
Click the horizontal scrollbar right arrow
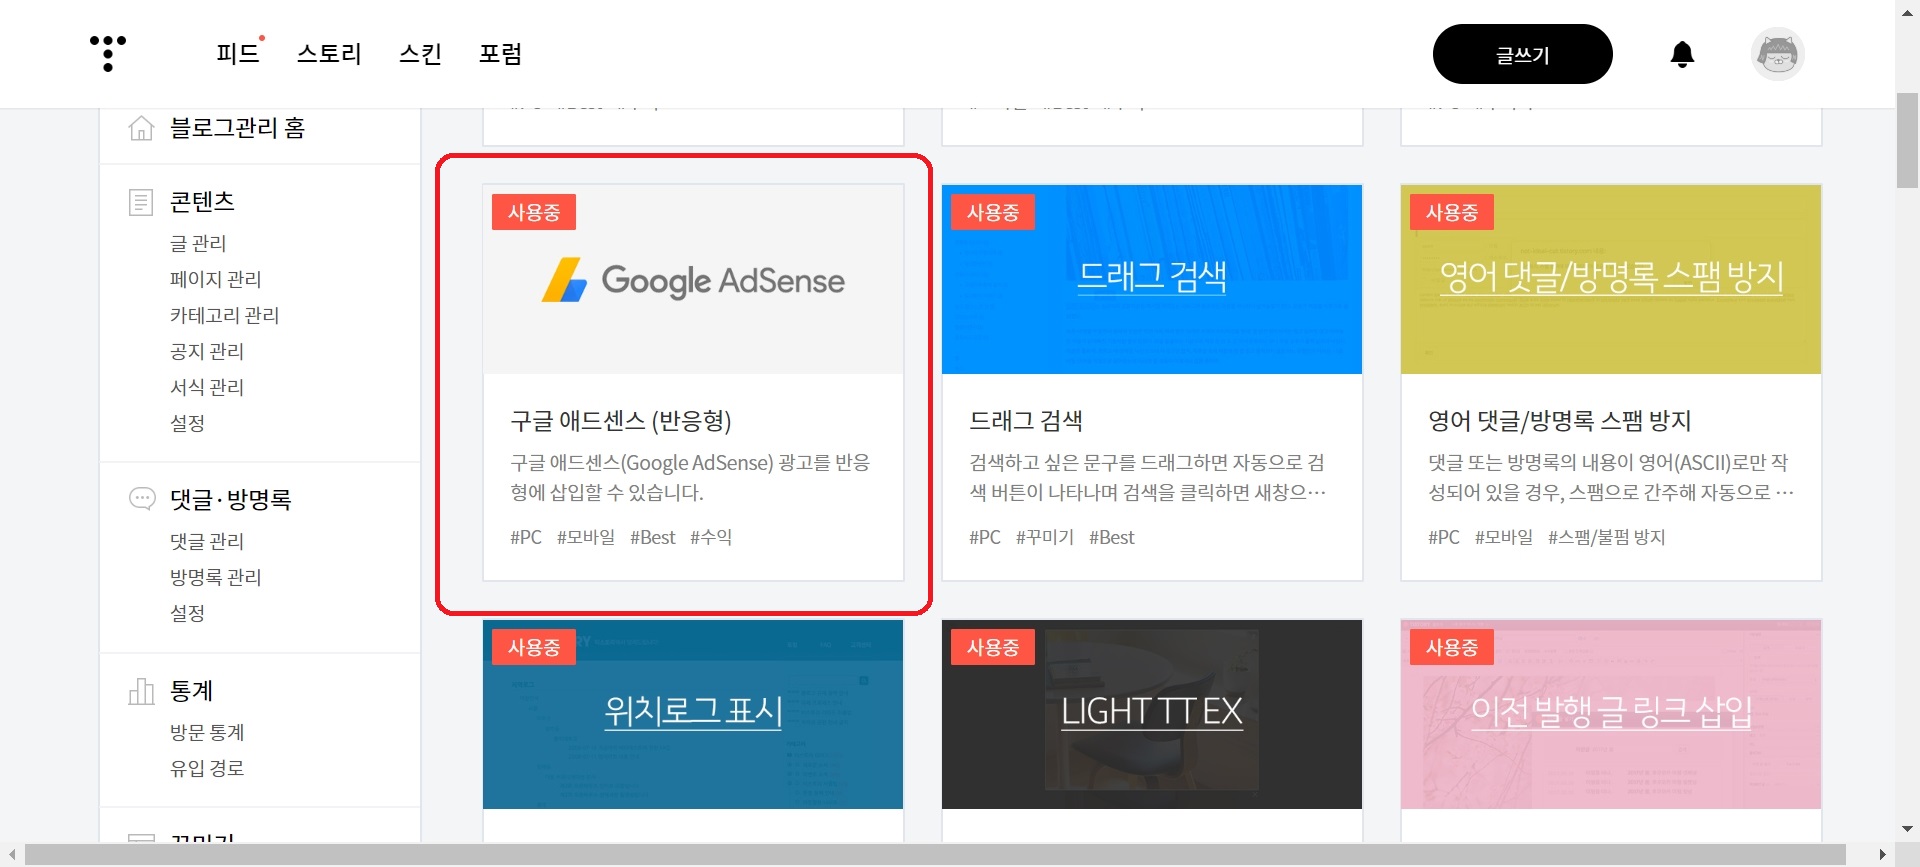coord(1883,855)
